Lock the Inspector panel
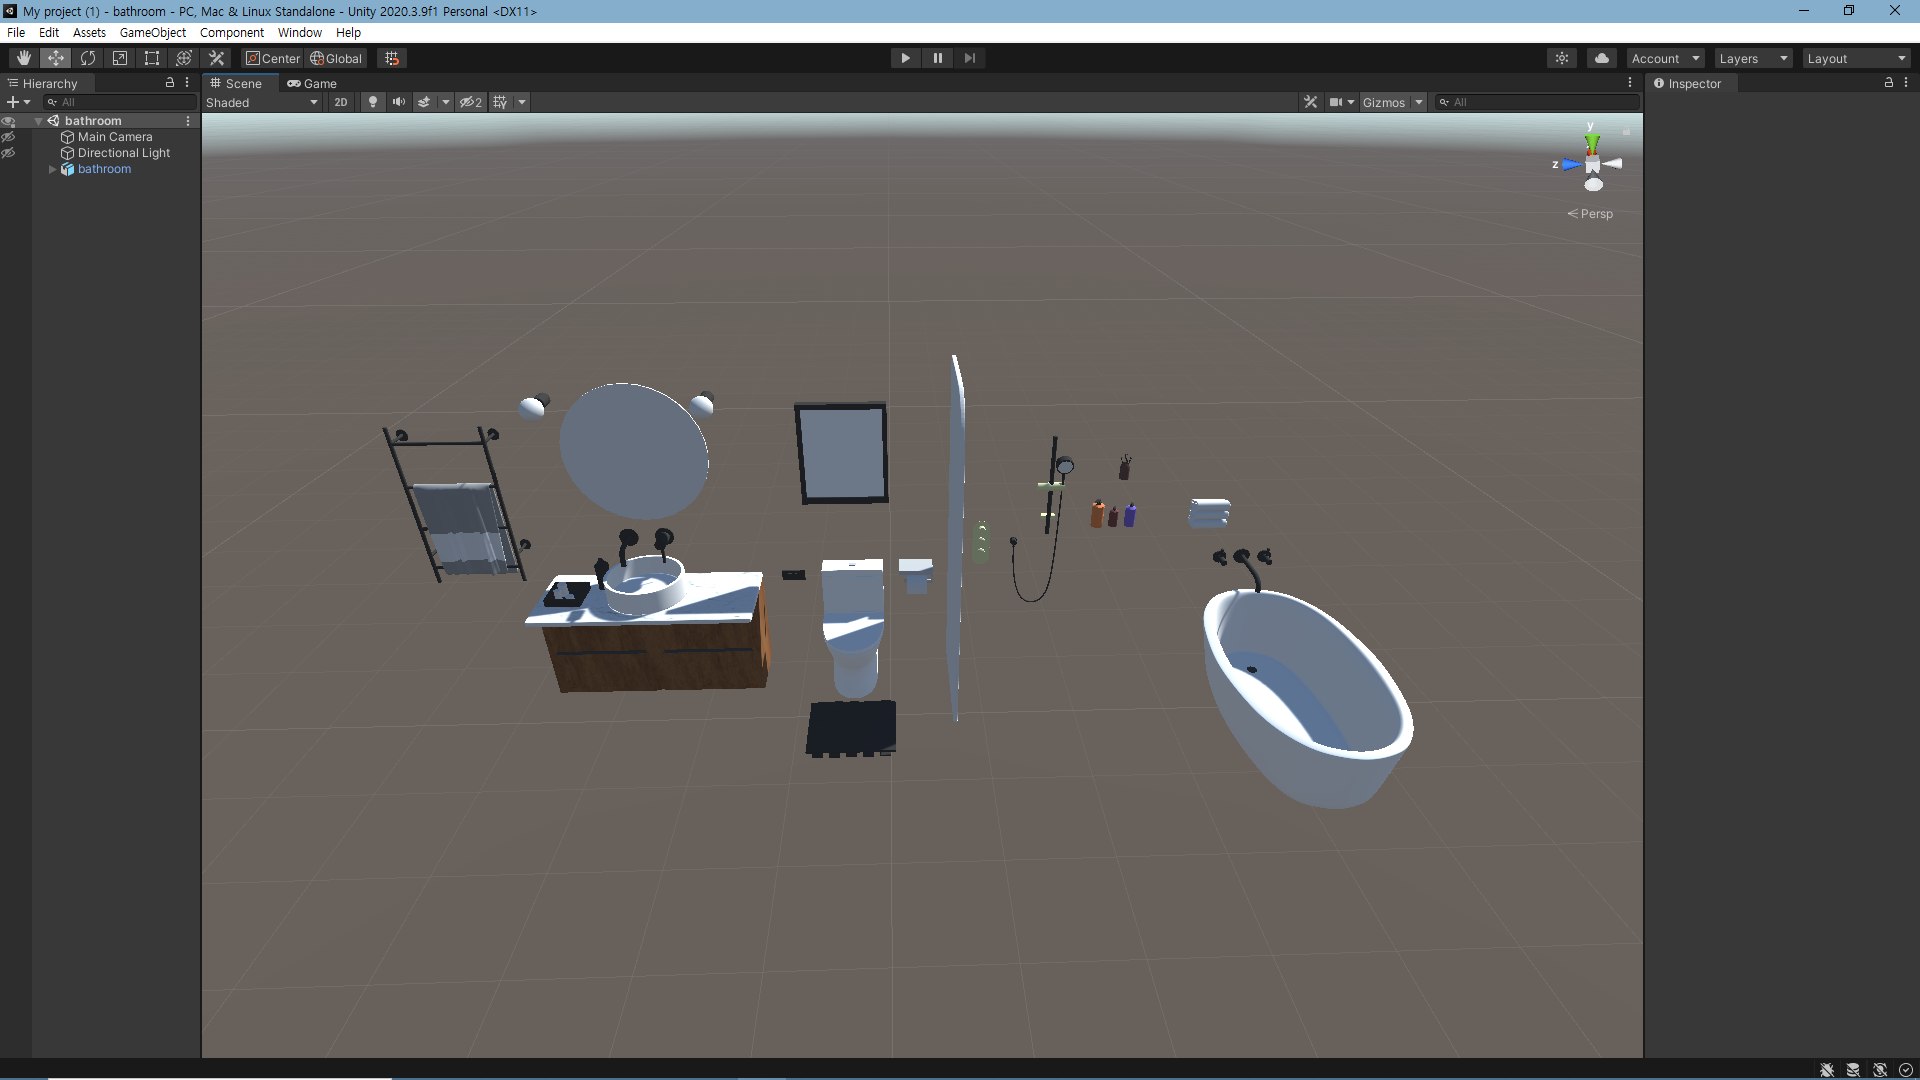Image resolution: width=1920 pixels, height=1080 pixels. [1888, 83]
